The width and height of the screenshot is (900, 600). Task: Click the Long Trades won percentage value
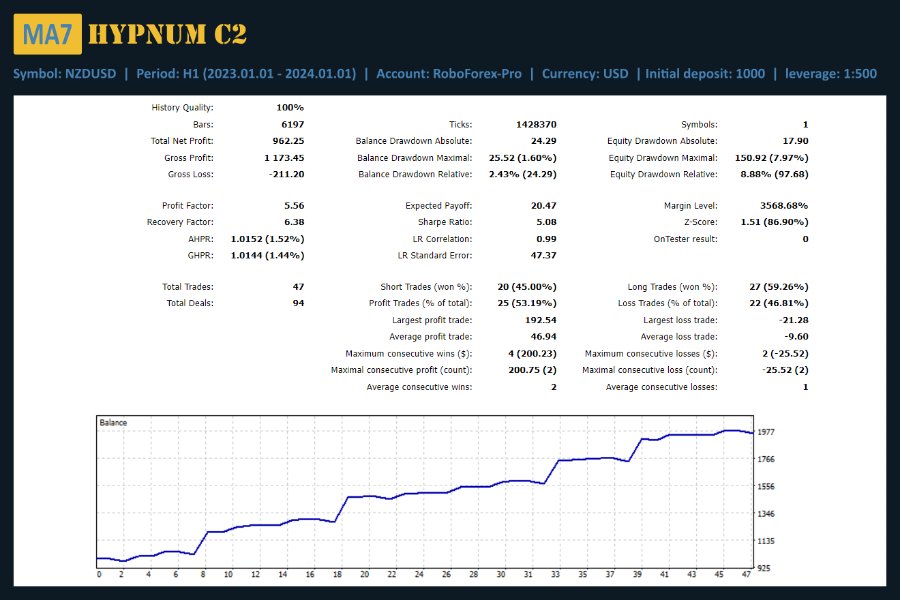(x=778, y=287)
